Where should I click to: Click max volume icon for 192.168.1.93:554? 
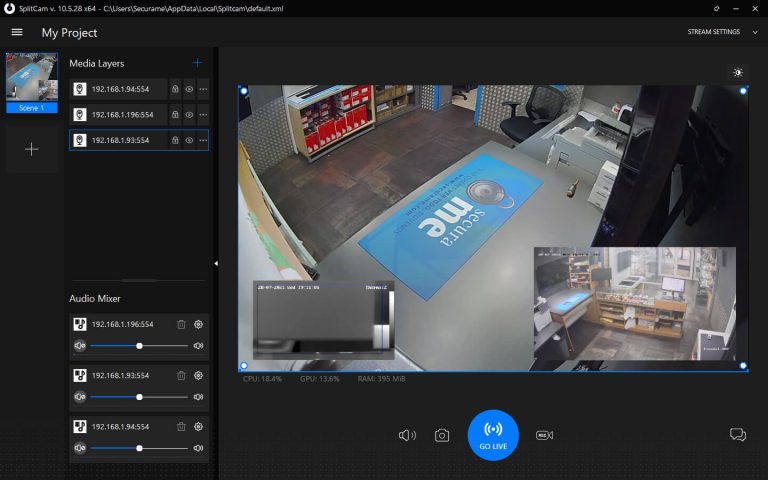tap(198, 397)
